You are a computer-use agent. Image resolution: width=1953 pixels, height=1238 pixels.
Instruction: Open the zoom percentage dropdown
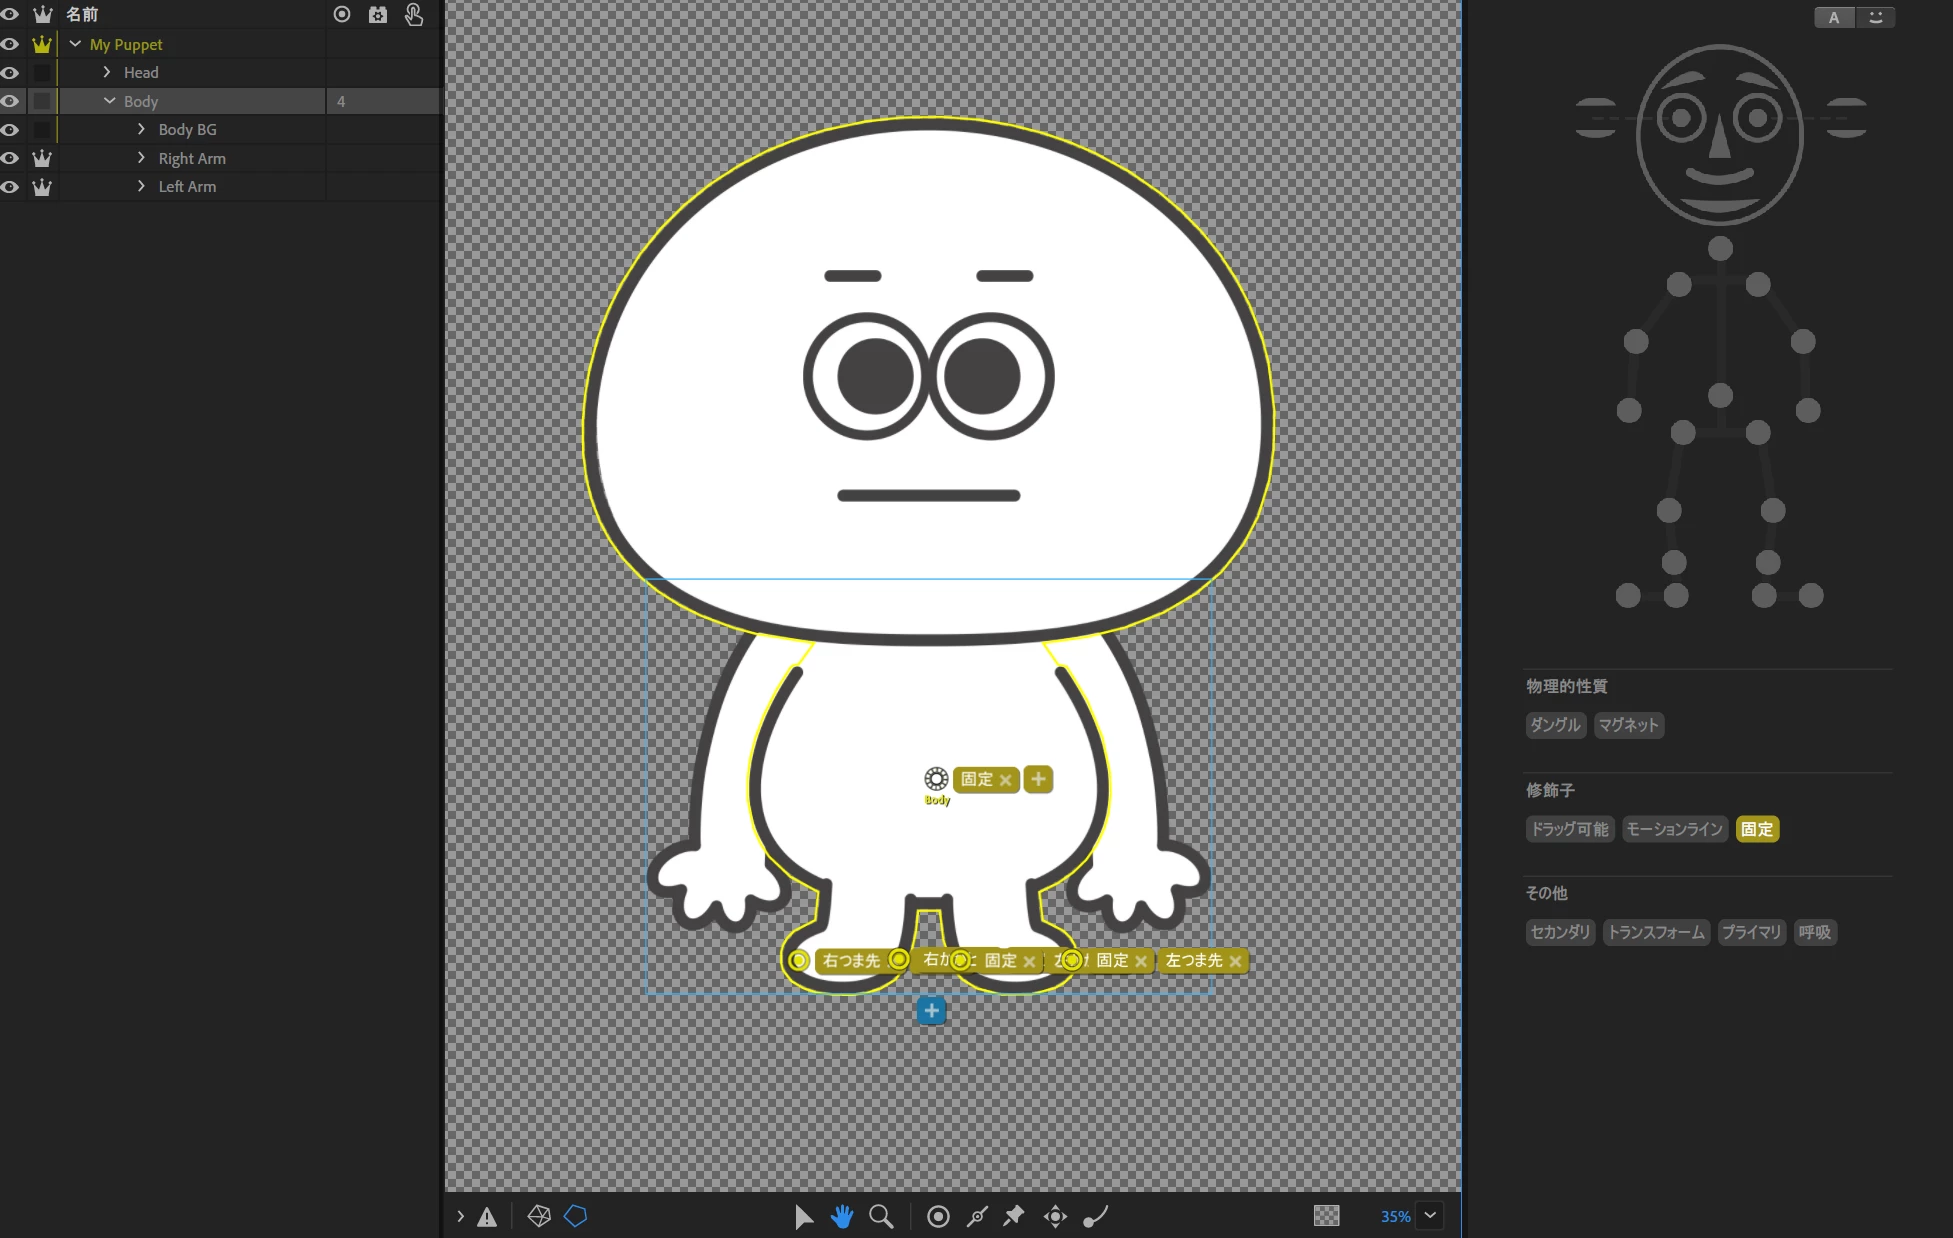point(1430,1216)
